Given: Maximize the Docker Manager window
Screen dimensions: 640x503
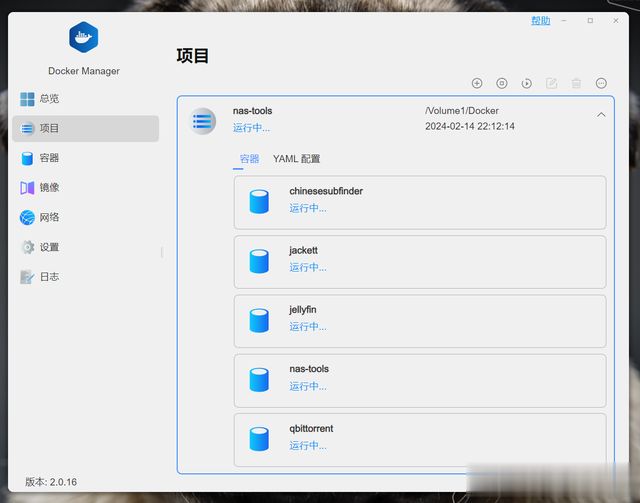Looking at the screenshot, I should click(x=590, y=20).
